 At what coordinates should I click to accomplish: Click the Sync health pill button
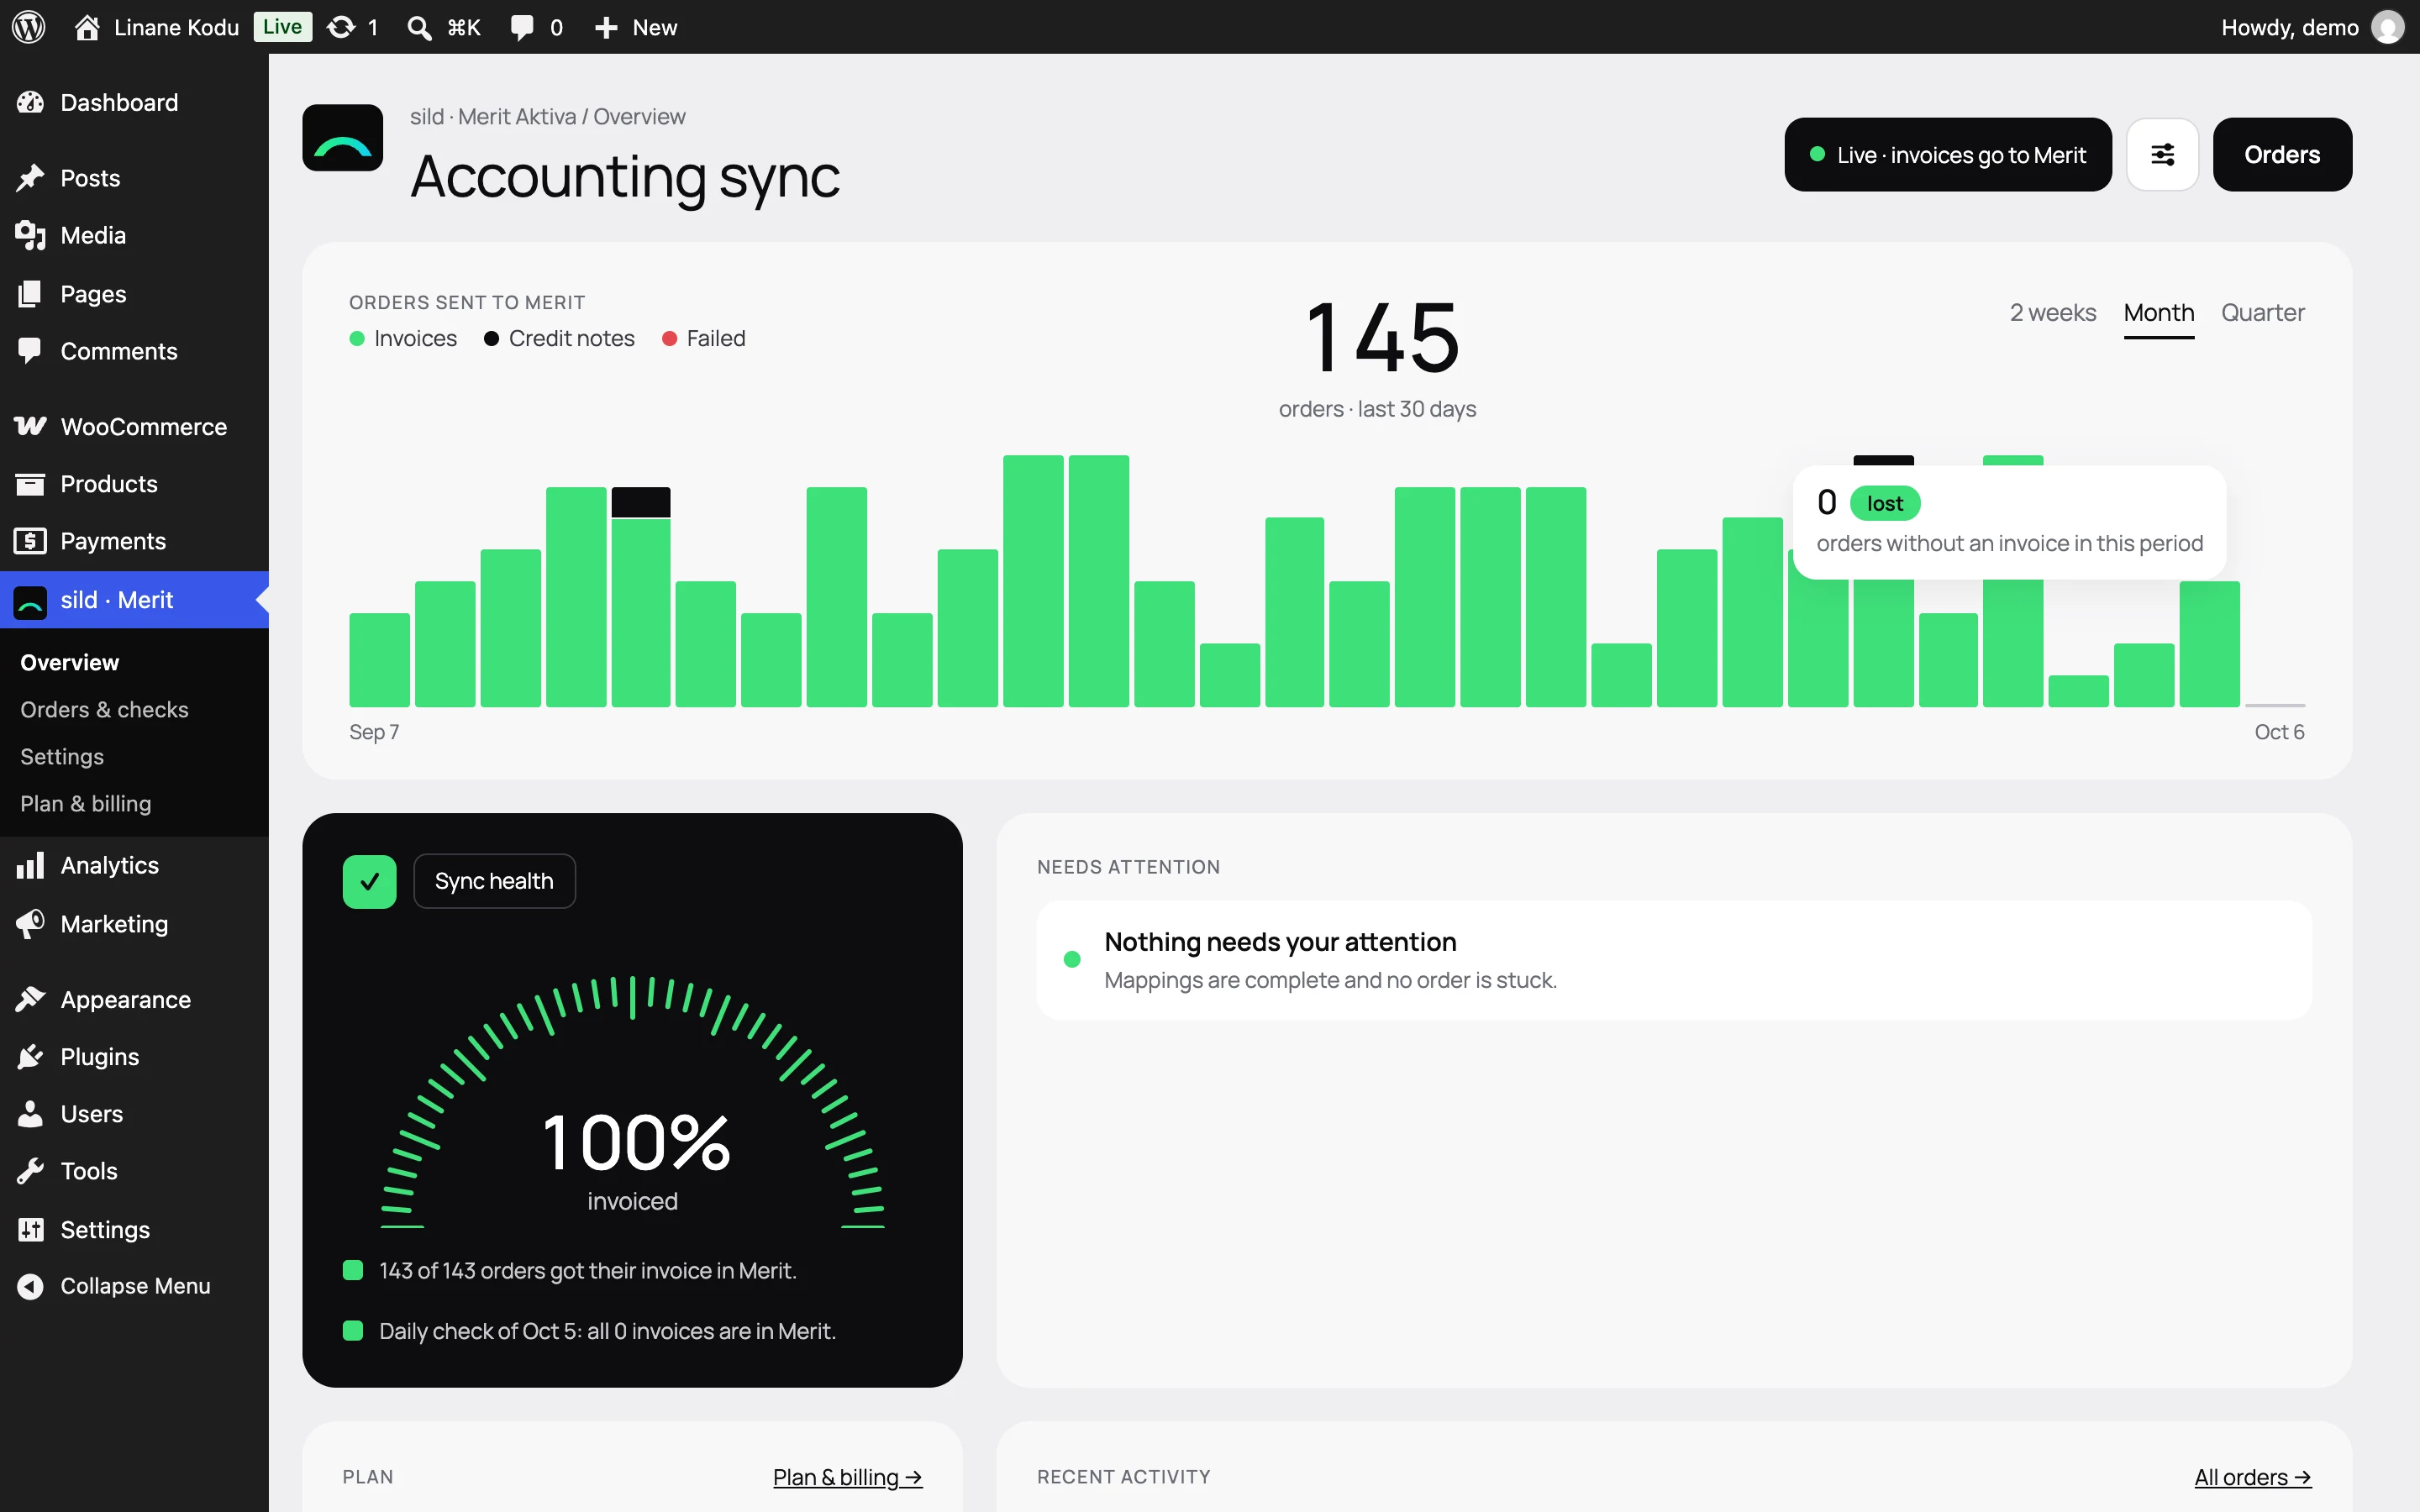click(x=494, y=881)
